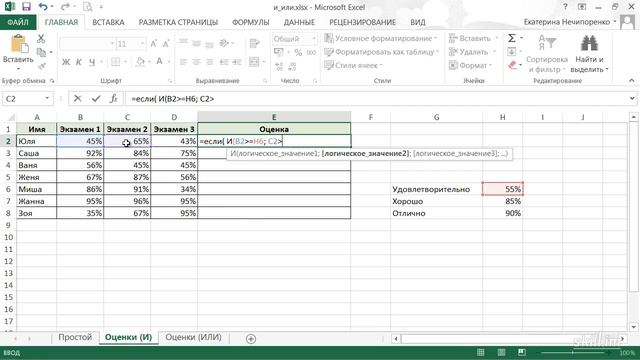Open the Name Box dropdown
This screenshot has height=360, width=640.
47,99
